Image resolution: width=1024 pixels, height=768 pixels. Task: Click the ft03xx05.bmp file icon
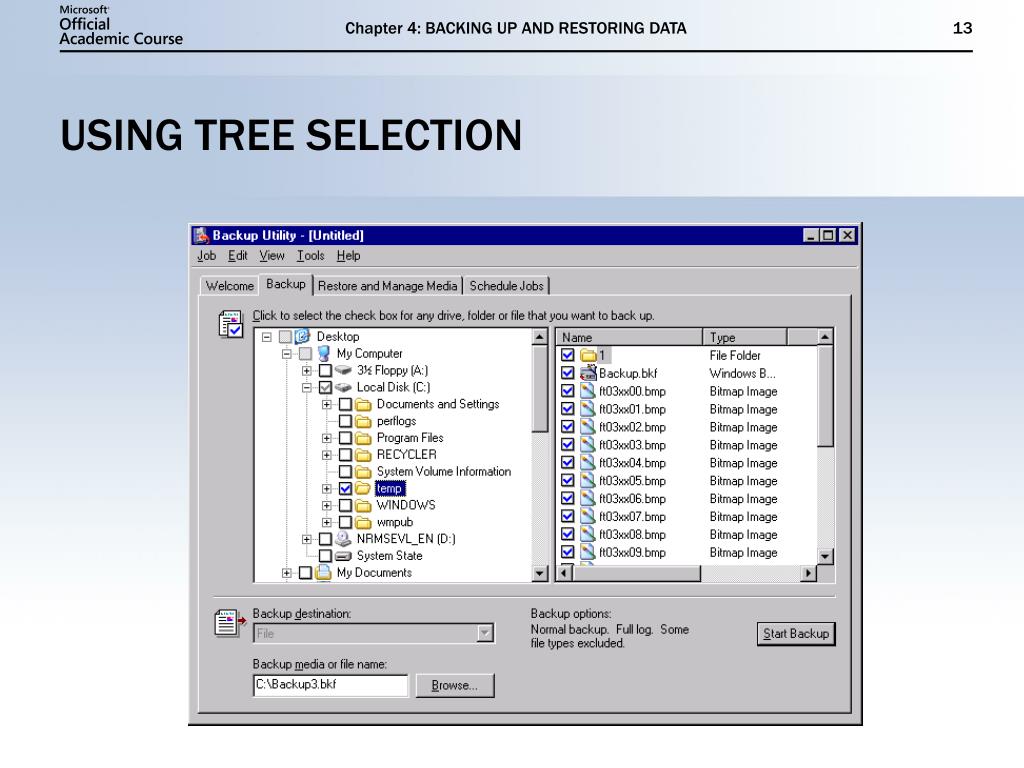588,481
